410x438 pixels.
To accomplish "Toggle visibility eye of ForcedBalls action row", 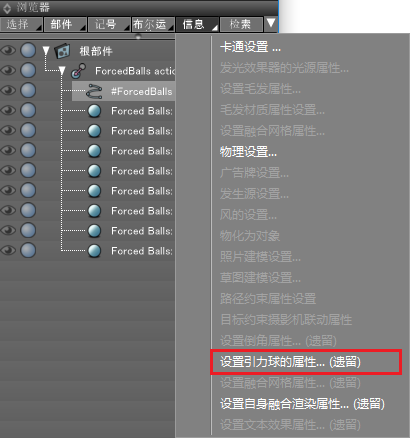I will pos(8,71).
